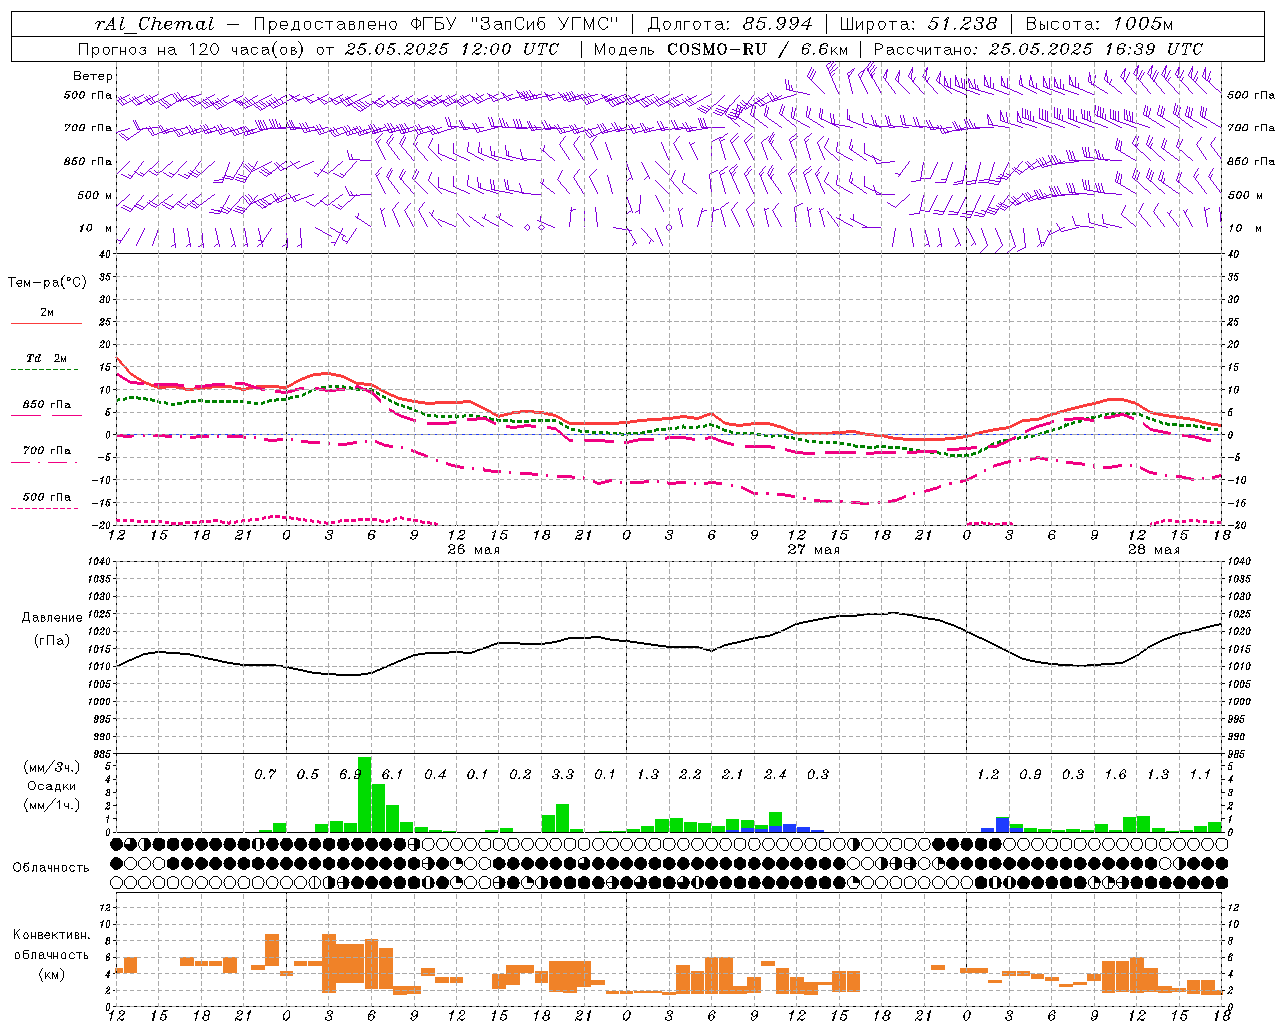Click the Тем-ра(°C) axis title

point(47,283)
